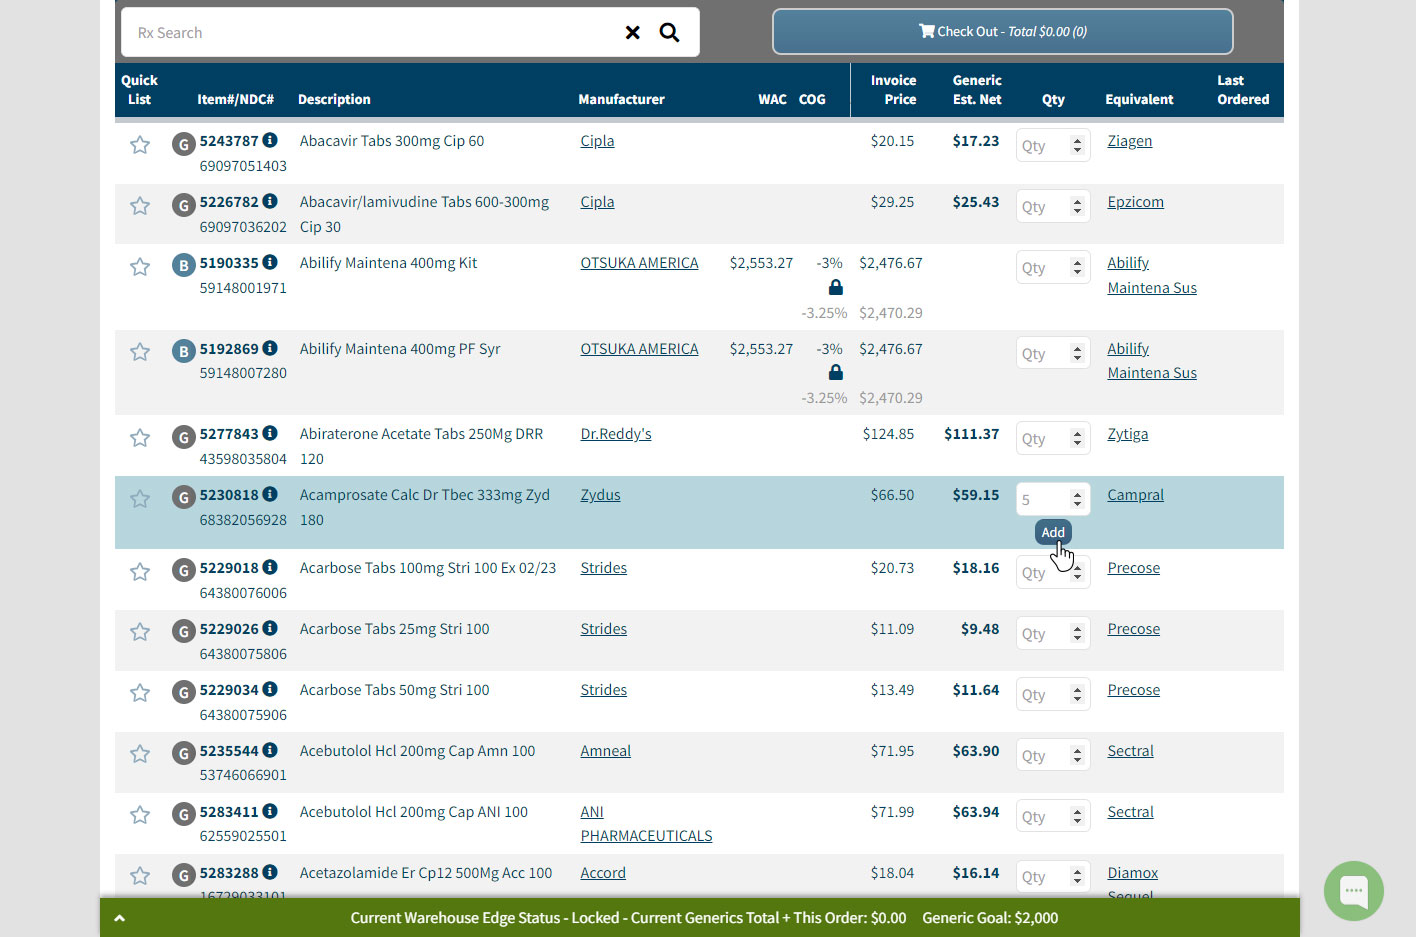The image size is (1416, 937).
Task: Click the B brand badge for 5192869
Action: point(183,352)
